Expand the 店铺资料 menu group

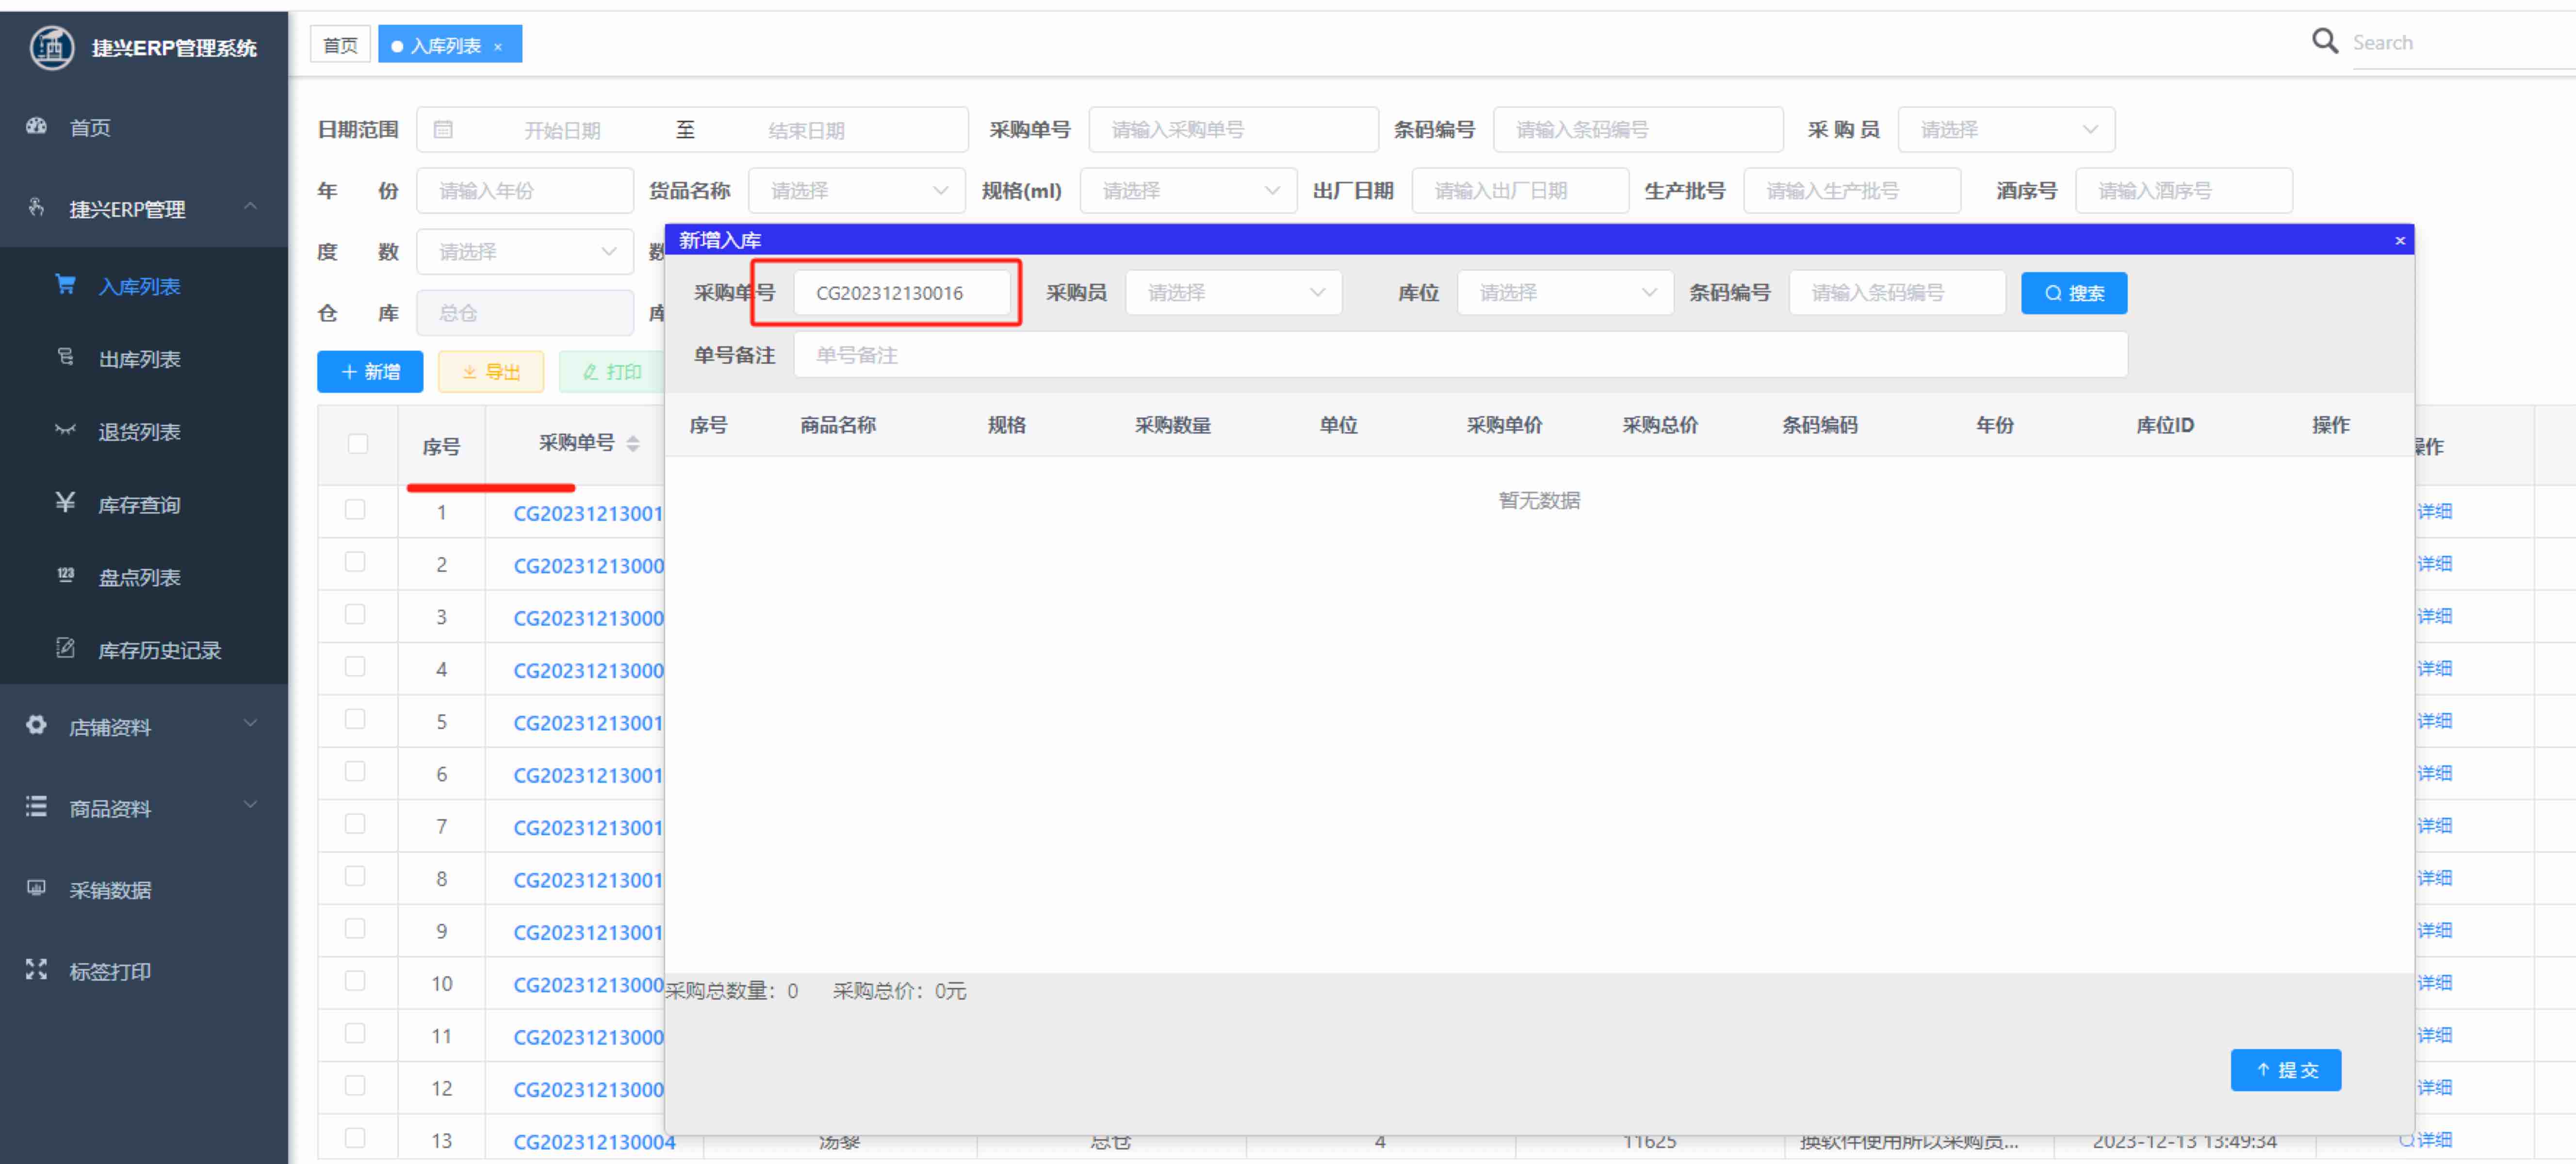pyautogui.click(x=144, y=725)
